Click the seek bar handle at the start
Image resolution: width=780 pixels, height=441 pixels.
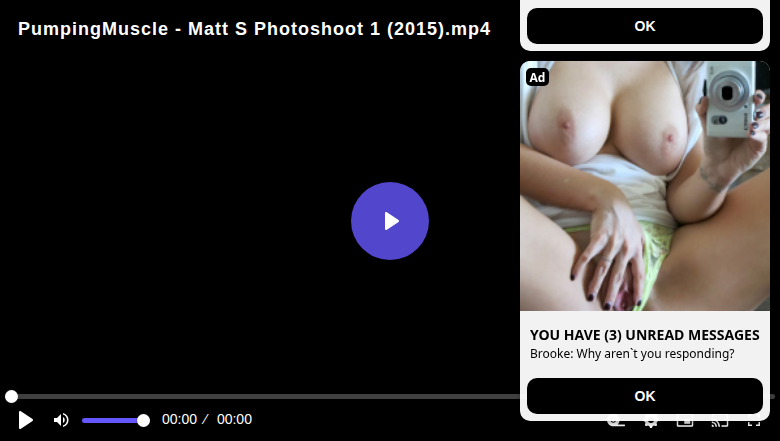coord(11,396)
